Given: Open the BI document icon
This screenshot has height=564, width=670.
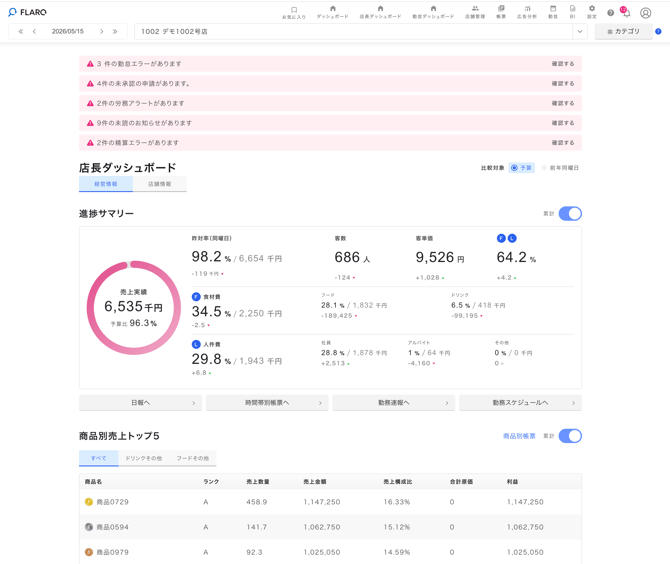Looking at the screenshot, I should [x=573, y=9].
